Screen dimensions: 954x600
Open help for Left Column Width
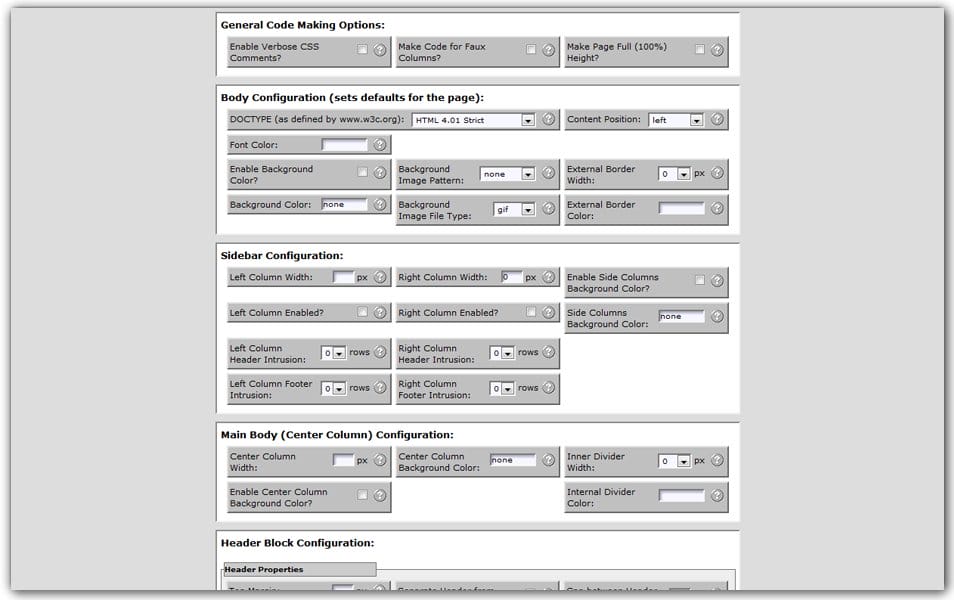pos(378,278)
